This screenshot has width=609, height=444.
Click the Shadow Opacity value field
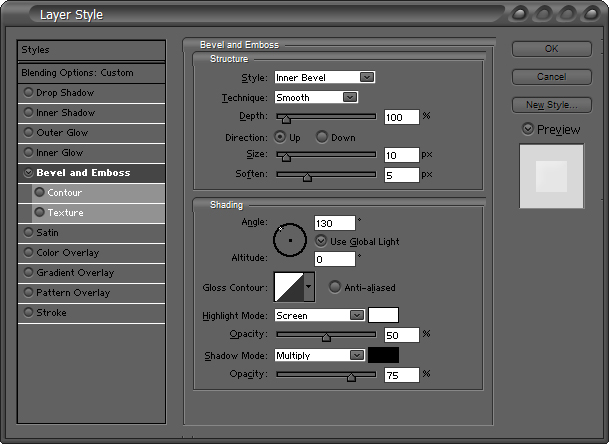402,375
